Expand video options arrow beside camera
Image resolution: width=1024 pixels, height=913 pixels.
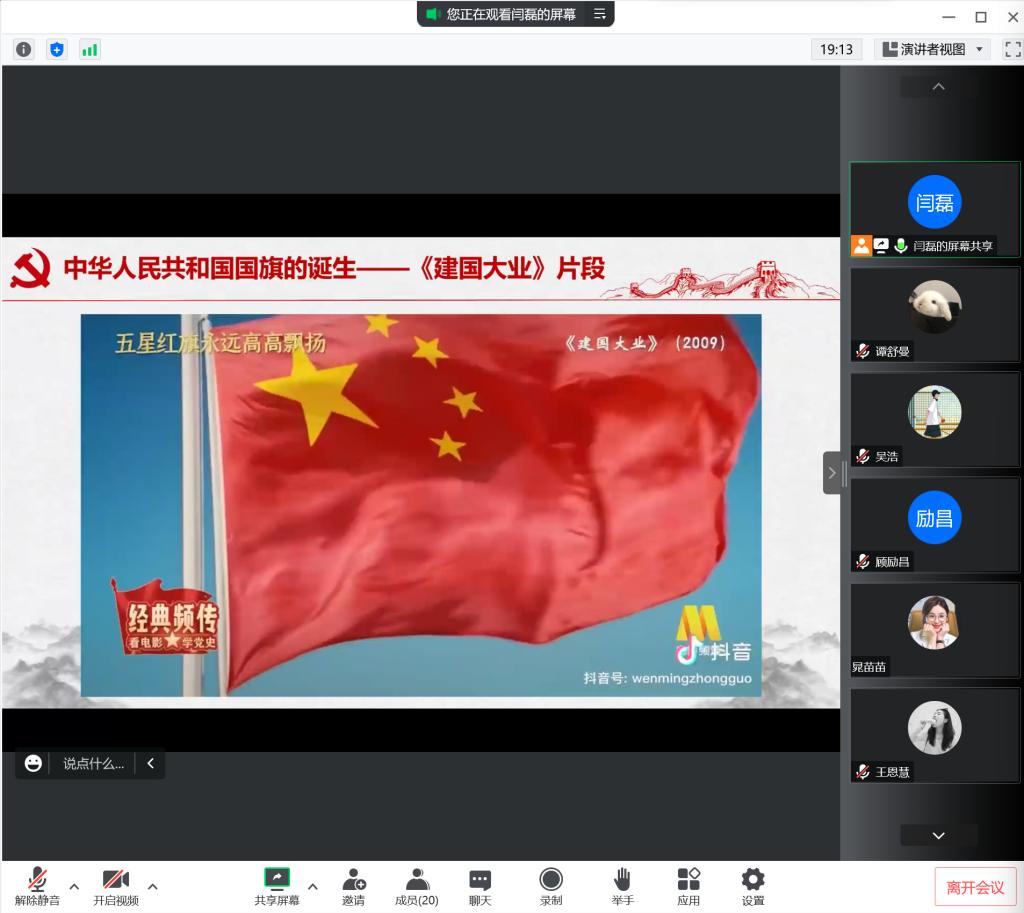point(153,886)
